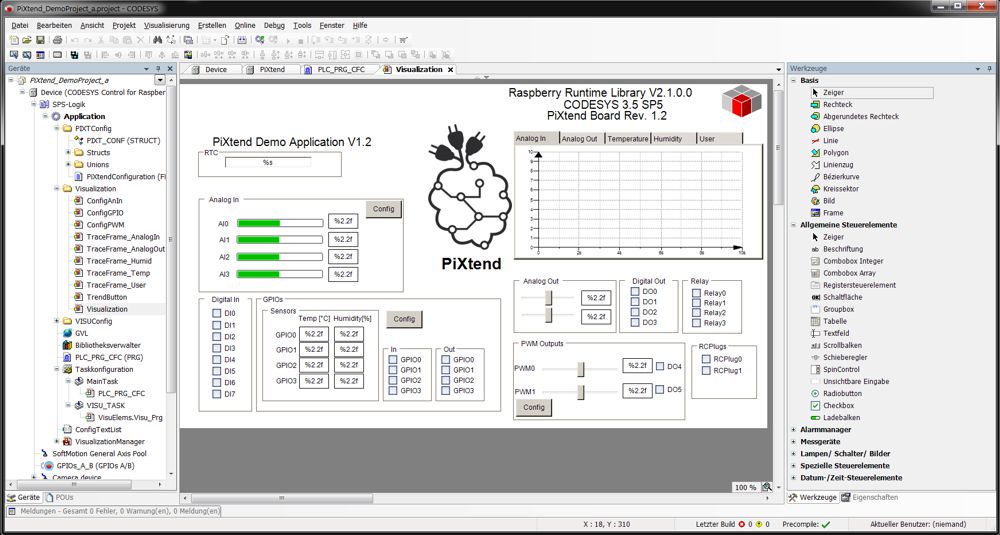The height and width of the screenshot is (535, 1000).
Task: Collapse the Taskkonfiguration node
Action: coord(57,369)
